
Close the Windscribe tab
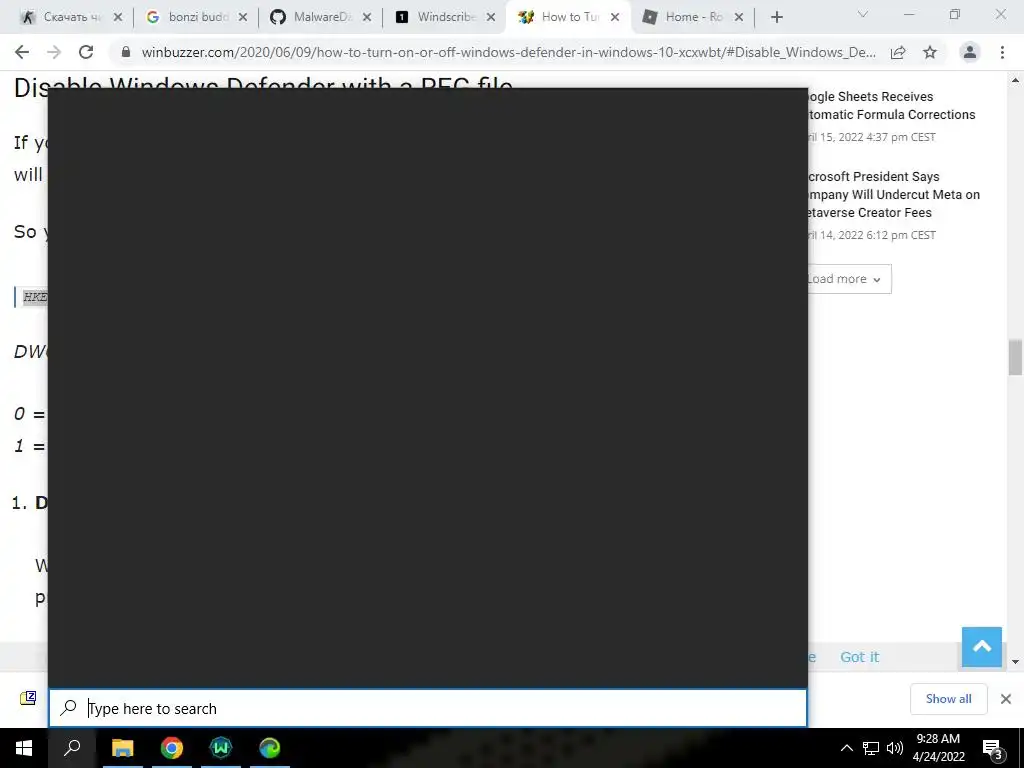(491, 18)
